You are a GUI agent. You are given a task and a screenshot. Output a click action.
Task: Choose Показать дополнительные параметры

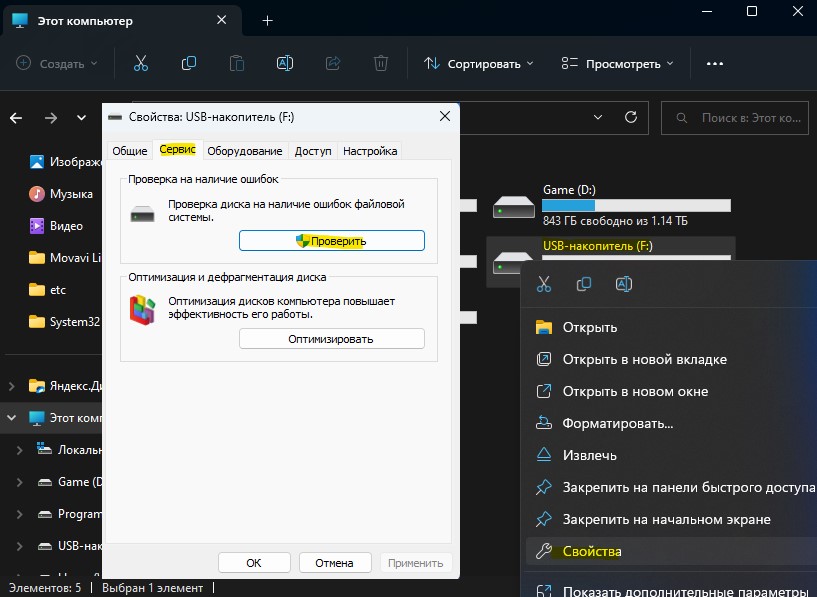(671, 591)
